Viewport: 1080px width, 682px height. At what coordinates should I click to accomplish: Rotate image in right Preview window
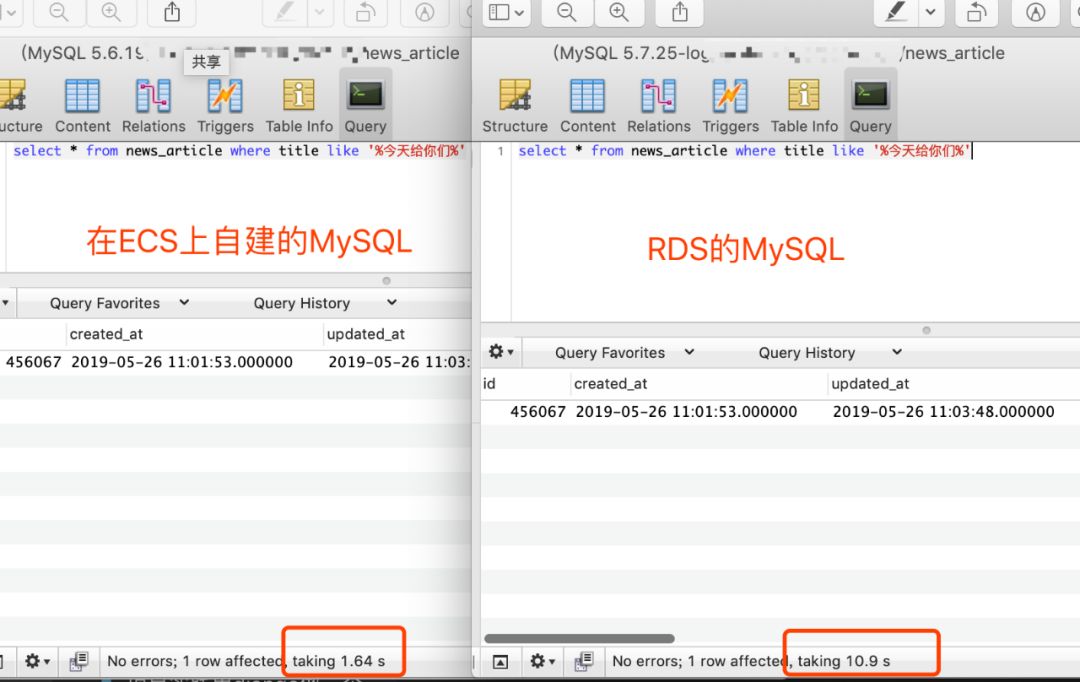[x=976, y=12]
